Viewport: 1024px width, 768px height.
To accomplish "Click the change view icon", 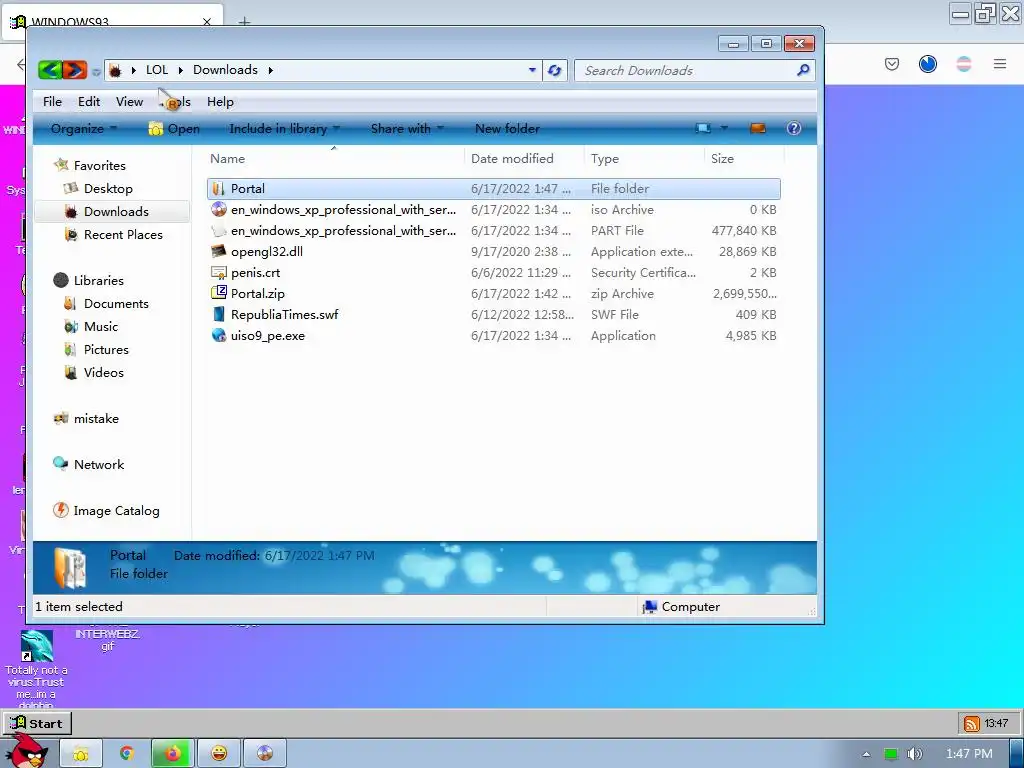I will pos(703,129).
